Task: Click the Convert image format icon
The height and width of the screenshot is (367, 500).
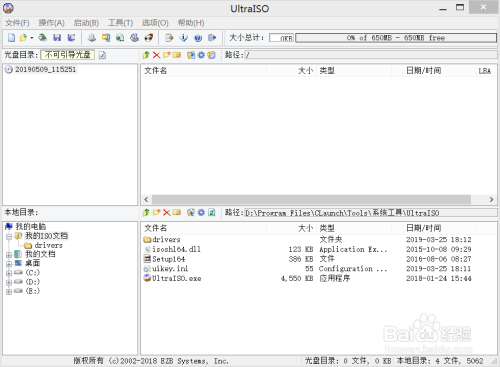Action: [106, 38]
